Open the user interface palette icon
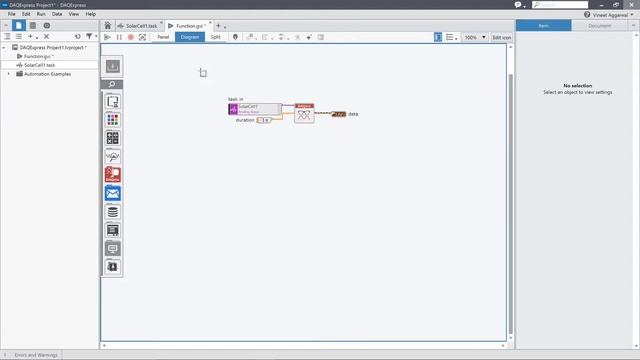640x360 pixels. [x=113, y=230]
